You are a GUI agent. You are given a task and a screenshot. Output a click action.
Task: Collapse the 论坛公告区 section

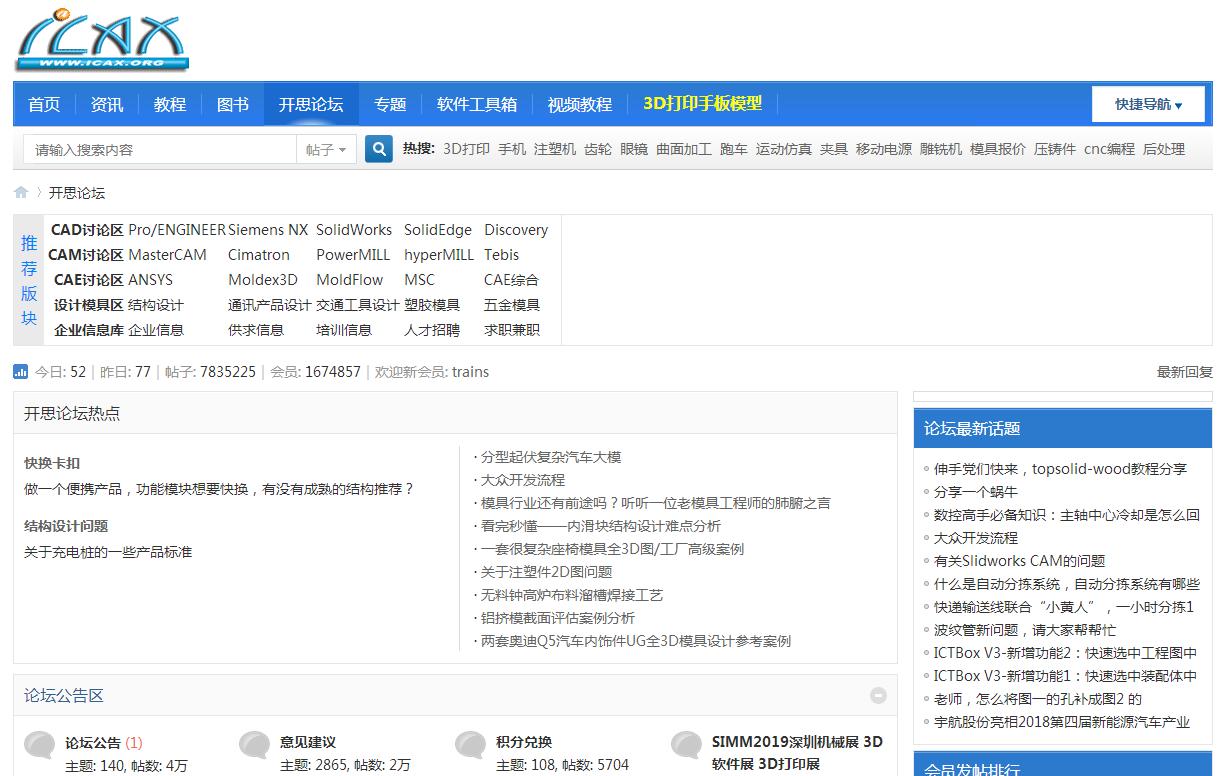878,694
